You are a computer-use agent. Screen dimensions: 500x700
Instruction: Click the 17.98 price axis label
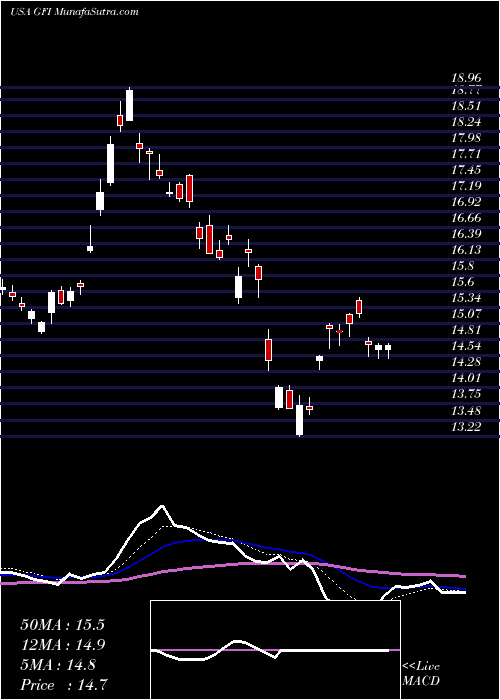click(466, 138)
